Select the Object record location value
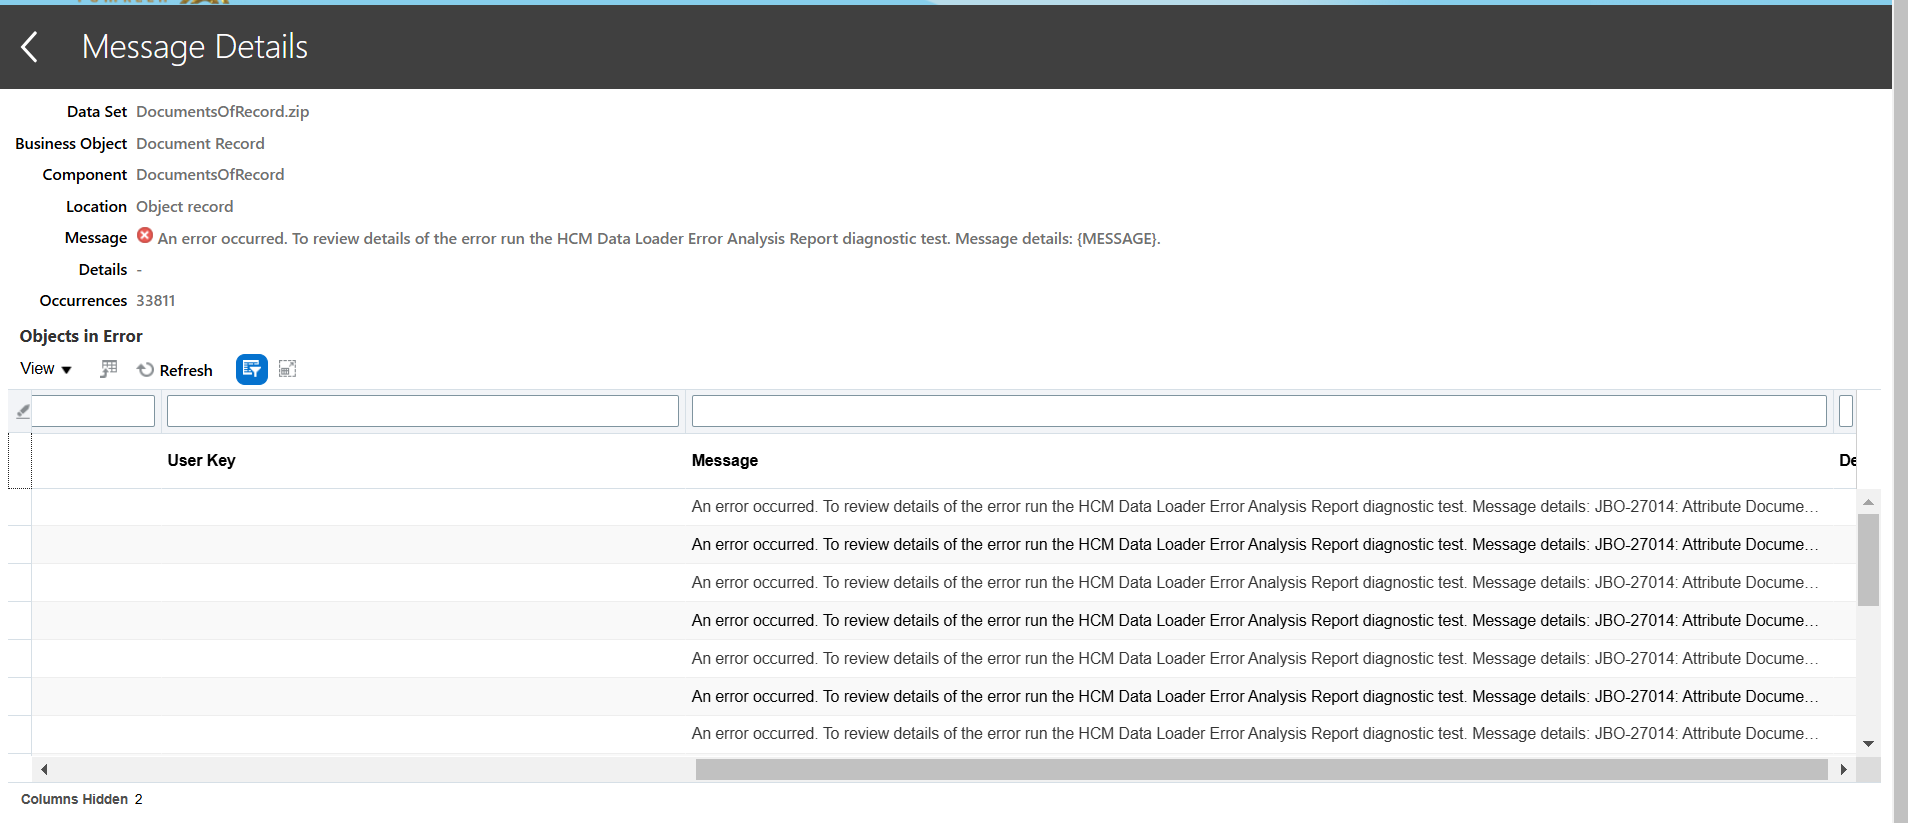 [x=184, y=207]
